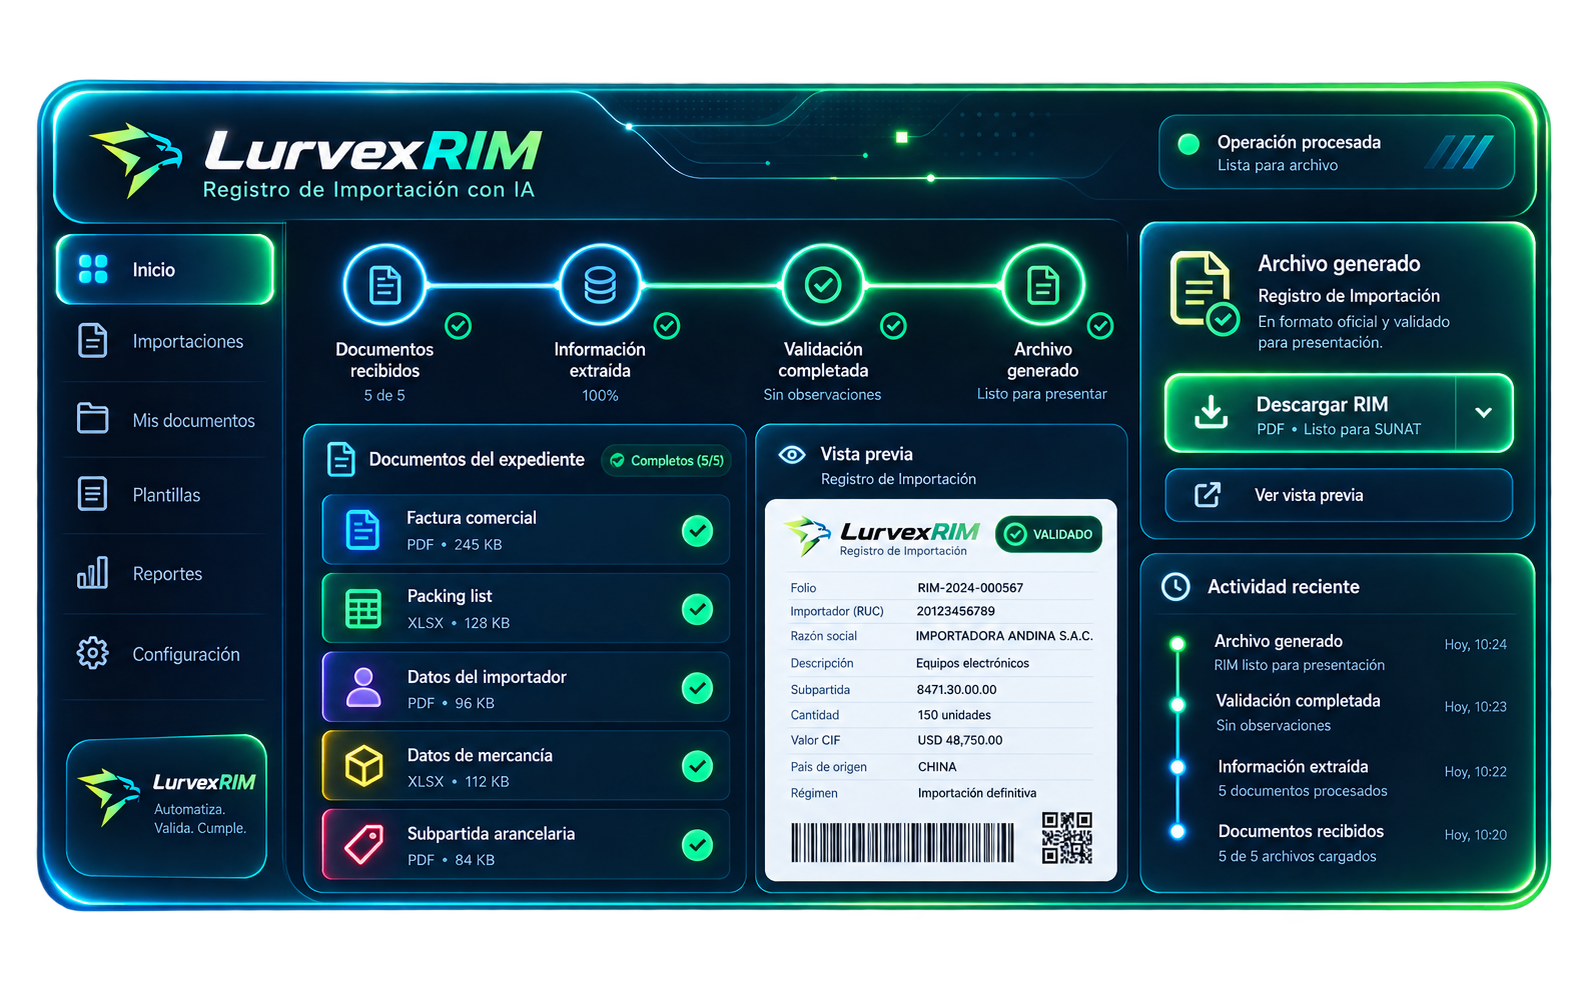Open Configuración in the sidebar
Screen dimensions: 1586x992
tap(165, 654)
